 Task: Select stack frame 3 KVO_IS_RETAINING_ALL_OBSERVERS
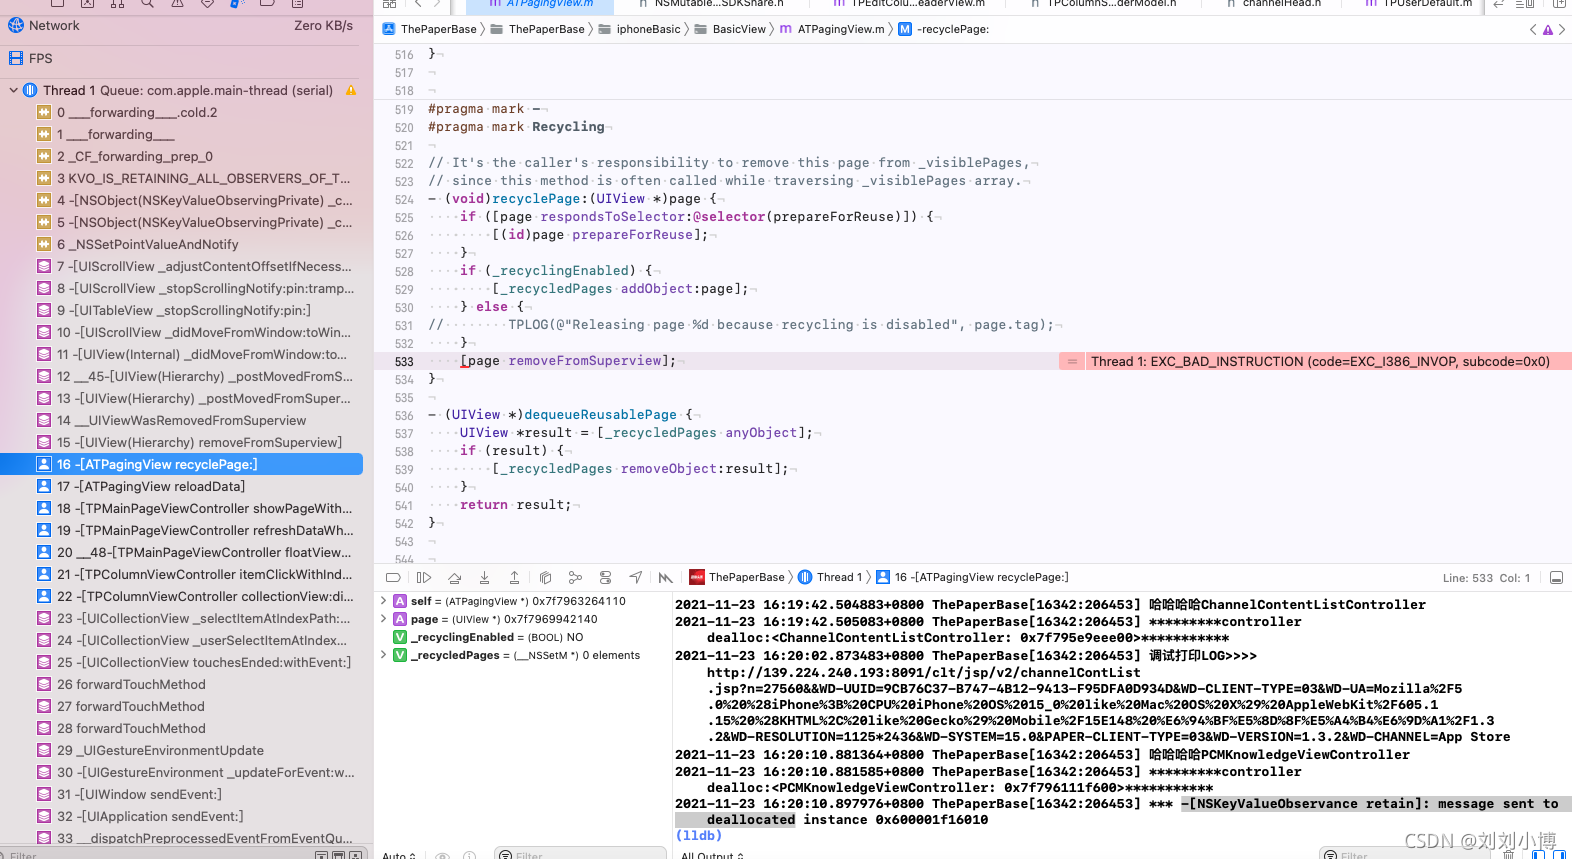coord(181,178)
